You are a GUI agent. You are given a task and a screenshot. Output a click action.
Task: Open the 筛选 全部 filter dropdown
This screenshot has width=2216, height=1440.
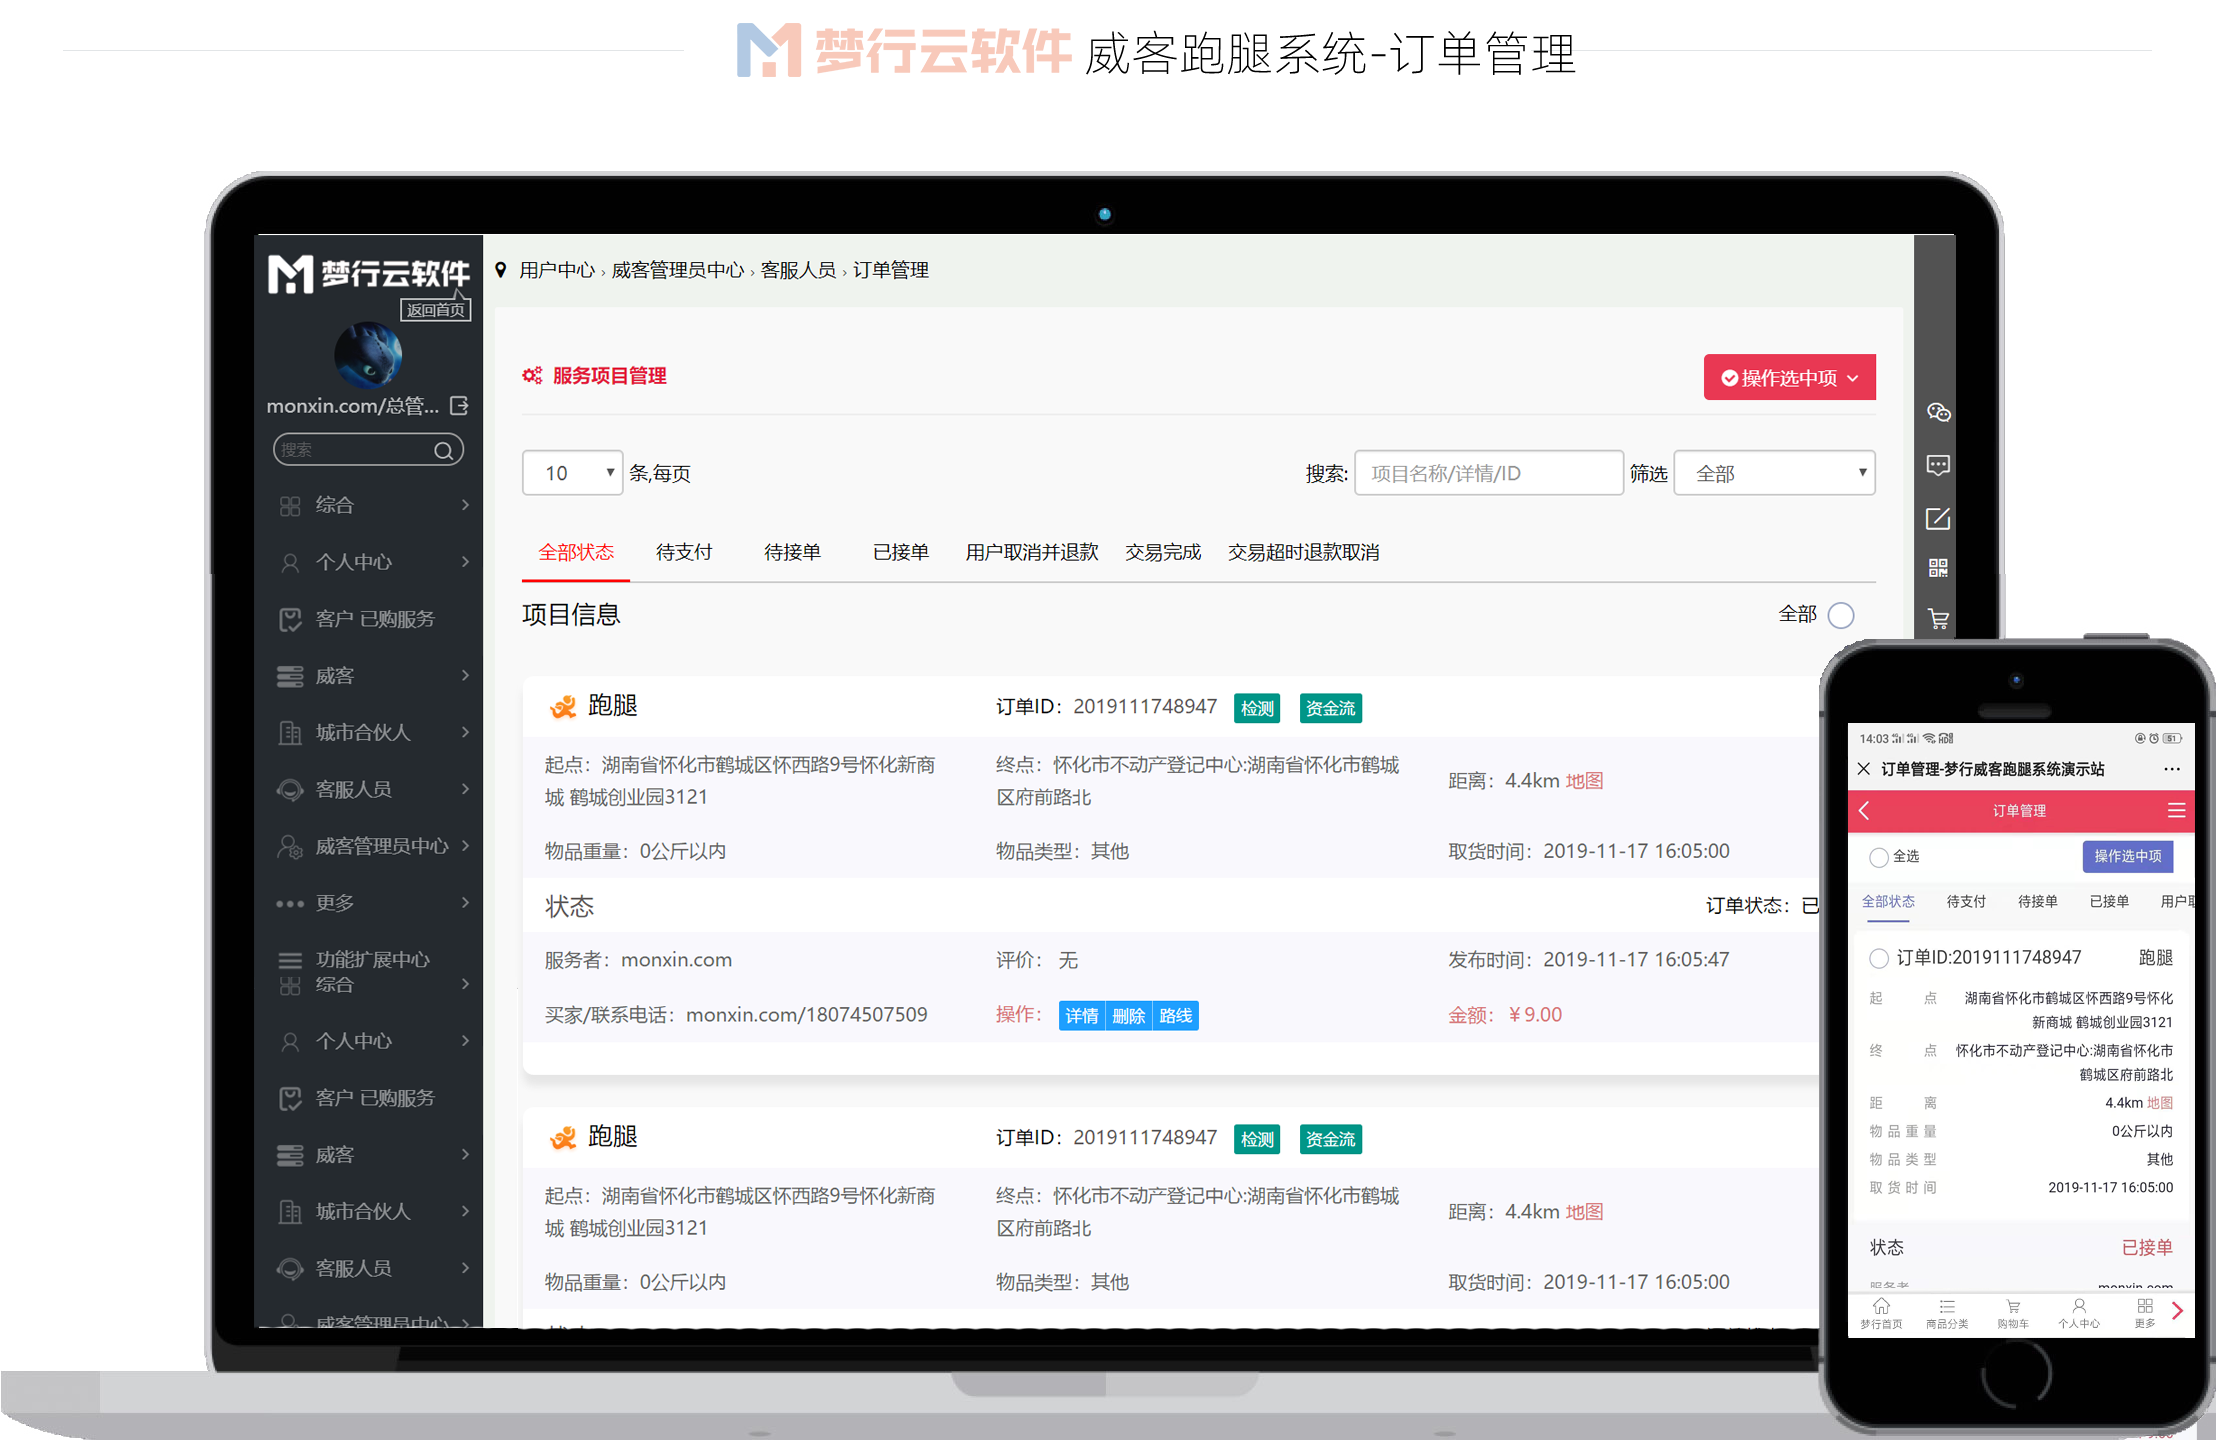1774,473
